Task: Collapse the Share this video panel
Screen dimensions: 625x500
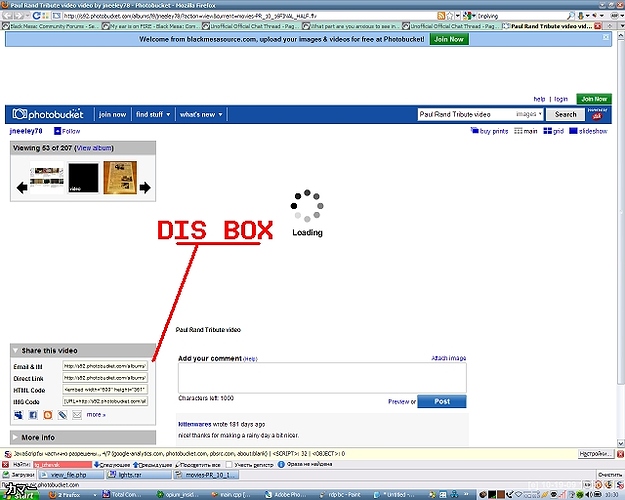Action: pos(16,350)
